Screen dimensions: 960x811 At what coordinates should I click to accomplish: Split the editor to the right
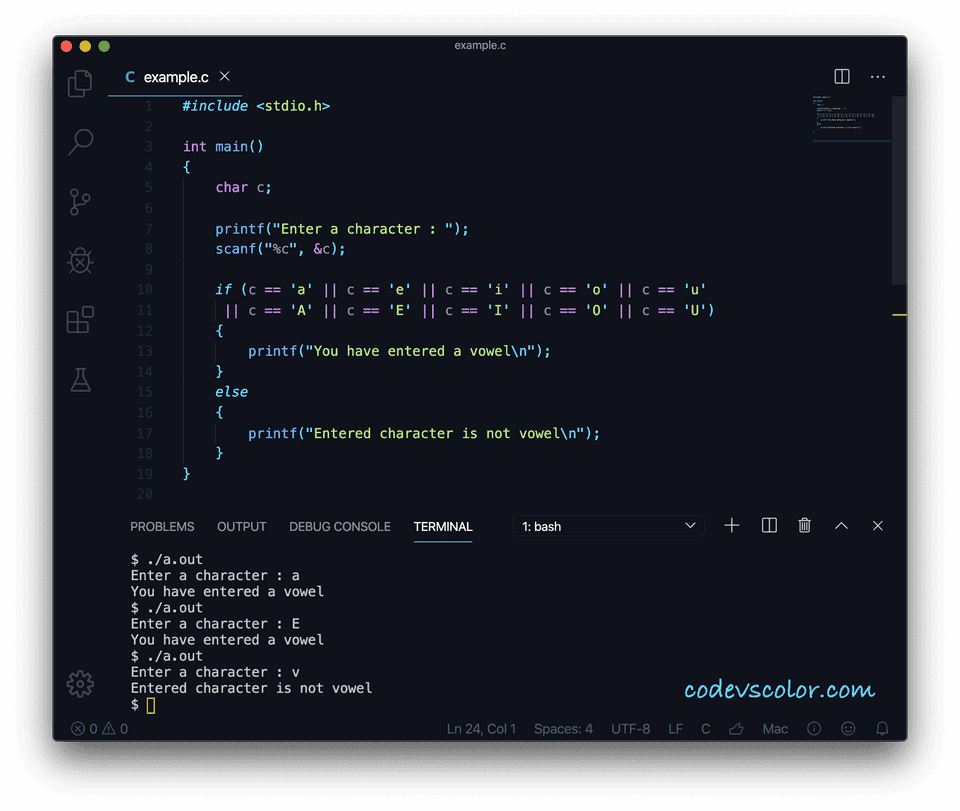pyautogui.click(x=842, y=77)
